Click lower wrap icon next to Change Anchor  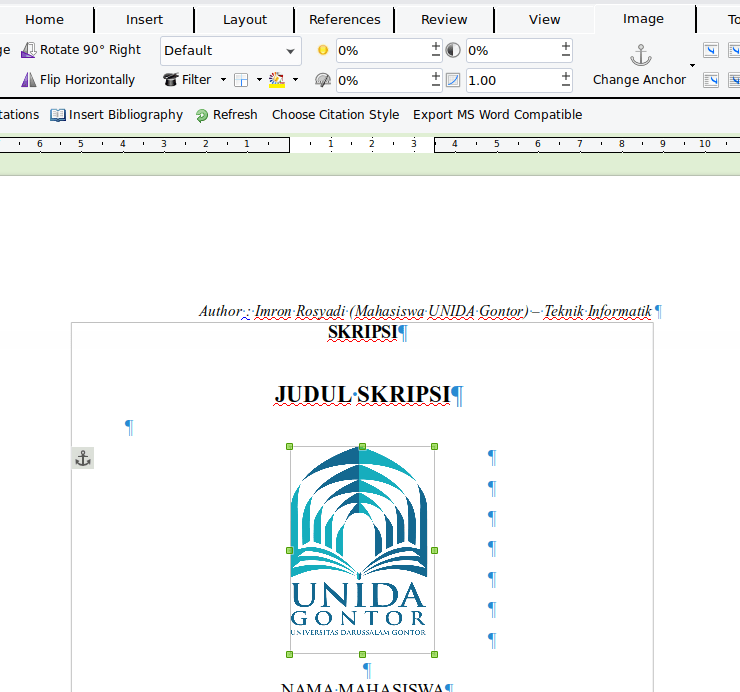click(711, 80)
